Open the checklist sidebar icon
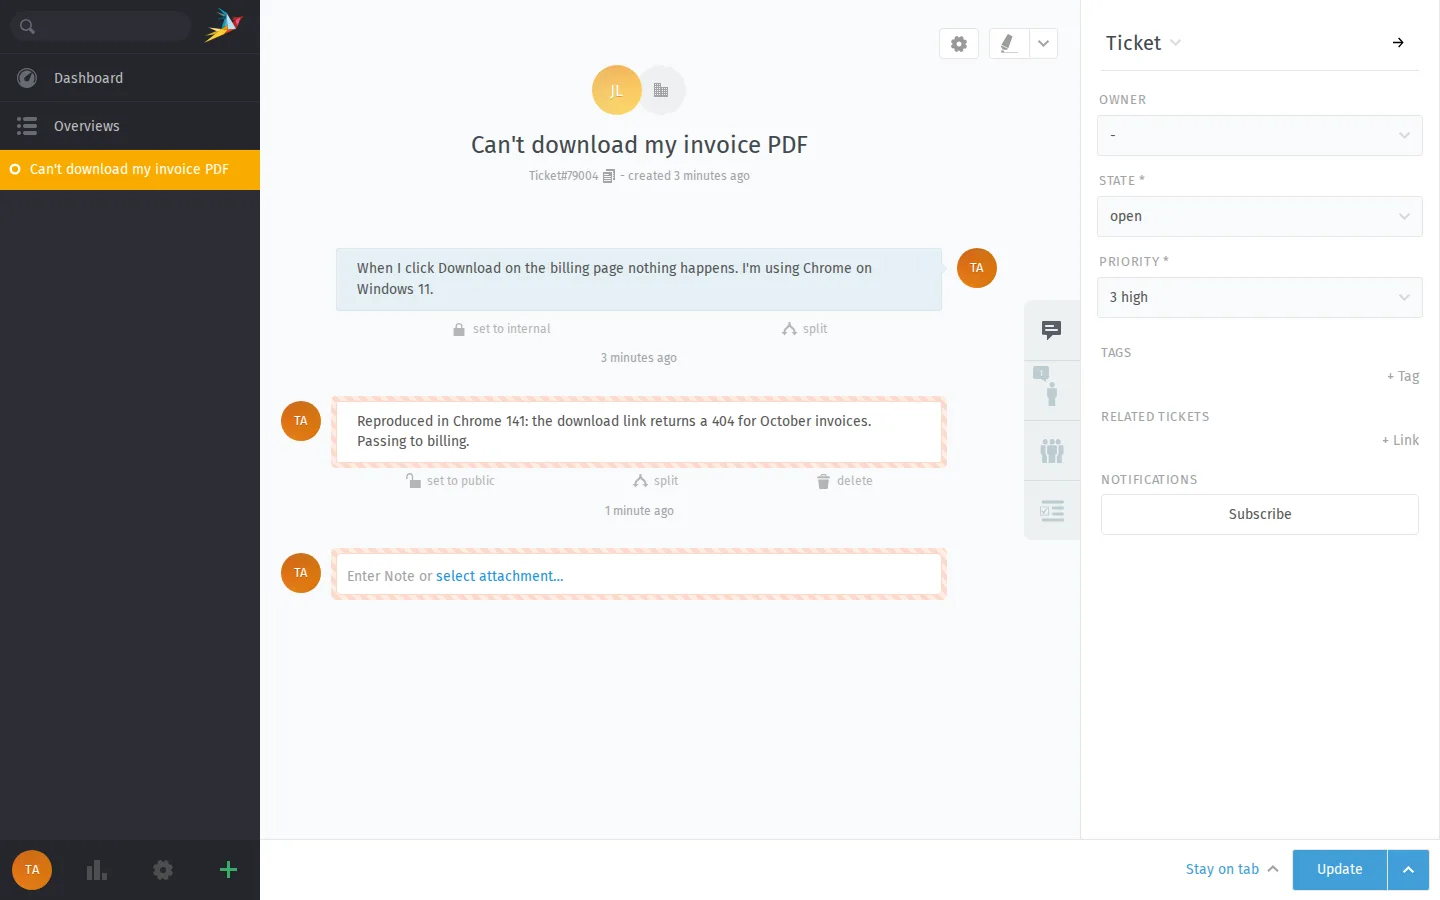 click(1052, 511)
